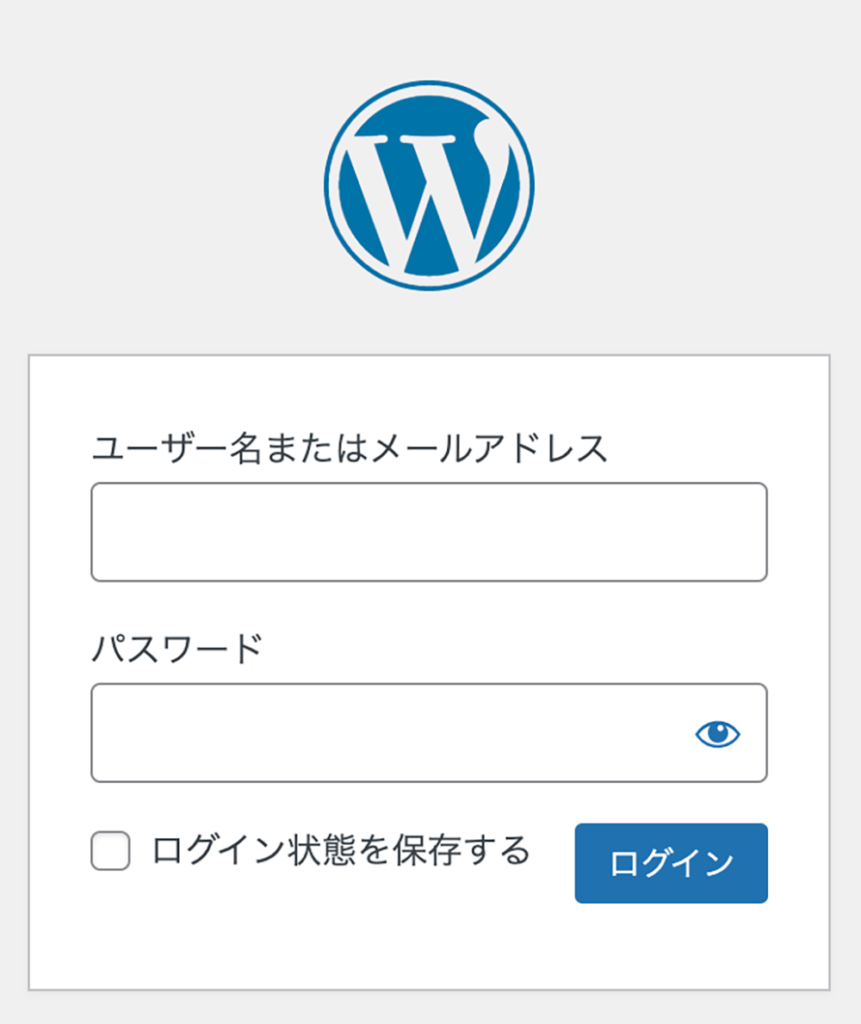Image resolution: width=861 pixels, height=1024 pixels.
Task: Check the ログイン状態を保存する checkbox
Action: click(111, 852)
